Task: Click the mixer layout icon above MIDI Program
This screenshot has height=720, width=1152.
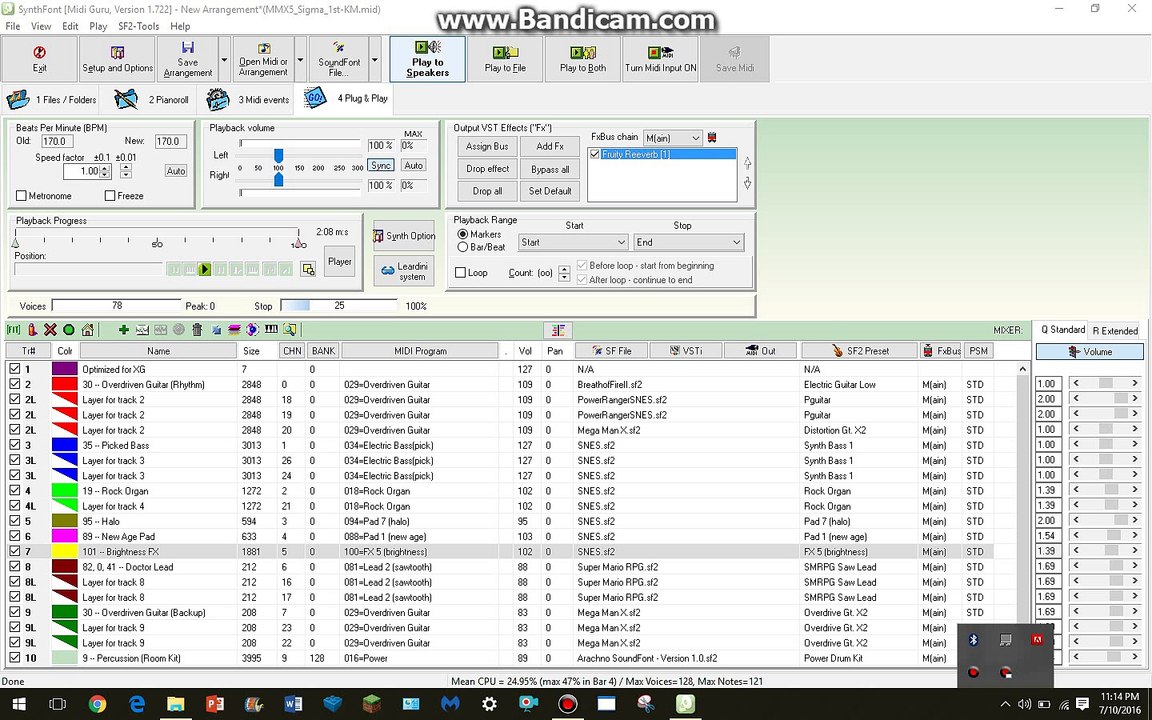Action: click(x=558, y=331)
